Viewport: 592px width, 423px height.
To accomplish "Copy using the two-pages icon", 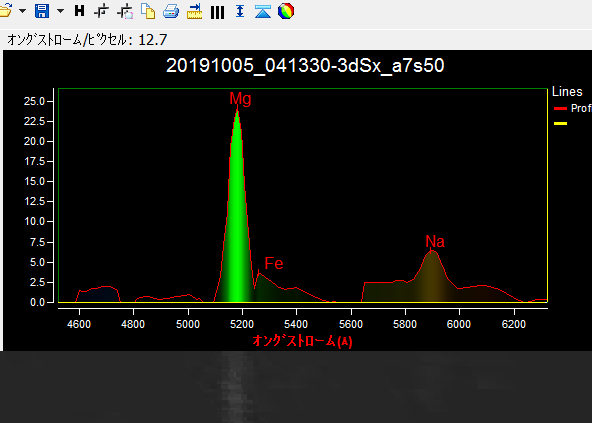I will (148, 11).
